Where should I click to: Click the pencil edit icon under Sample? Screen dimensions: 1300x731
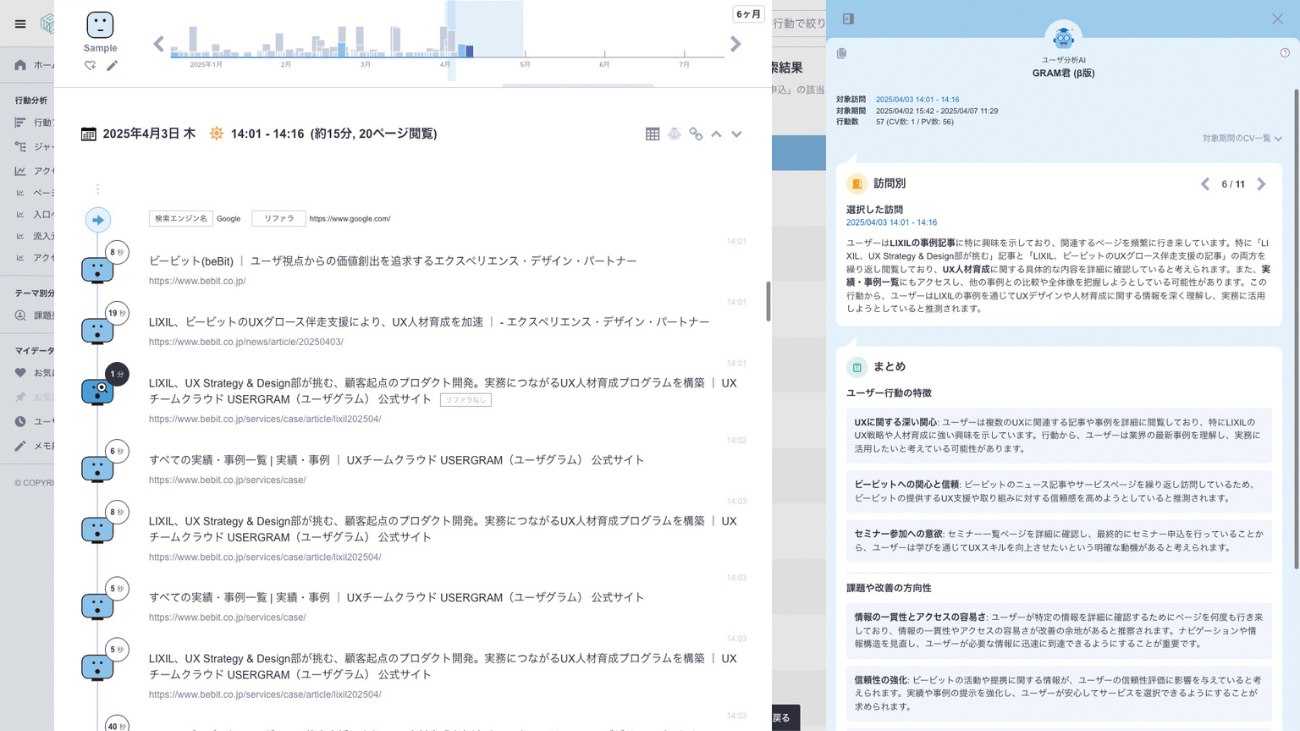coord(112,66)
